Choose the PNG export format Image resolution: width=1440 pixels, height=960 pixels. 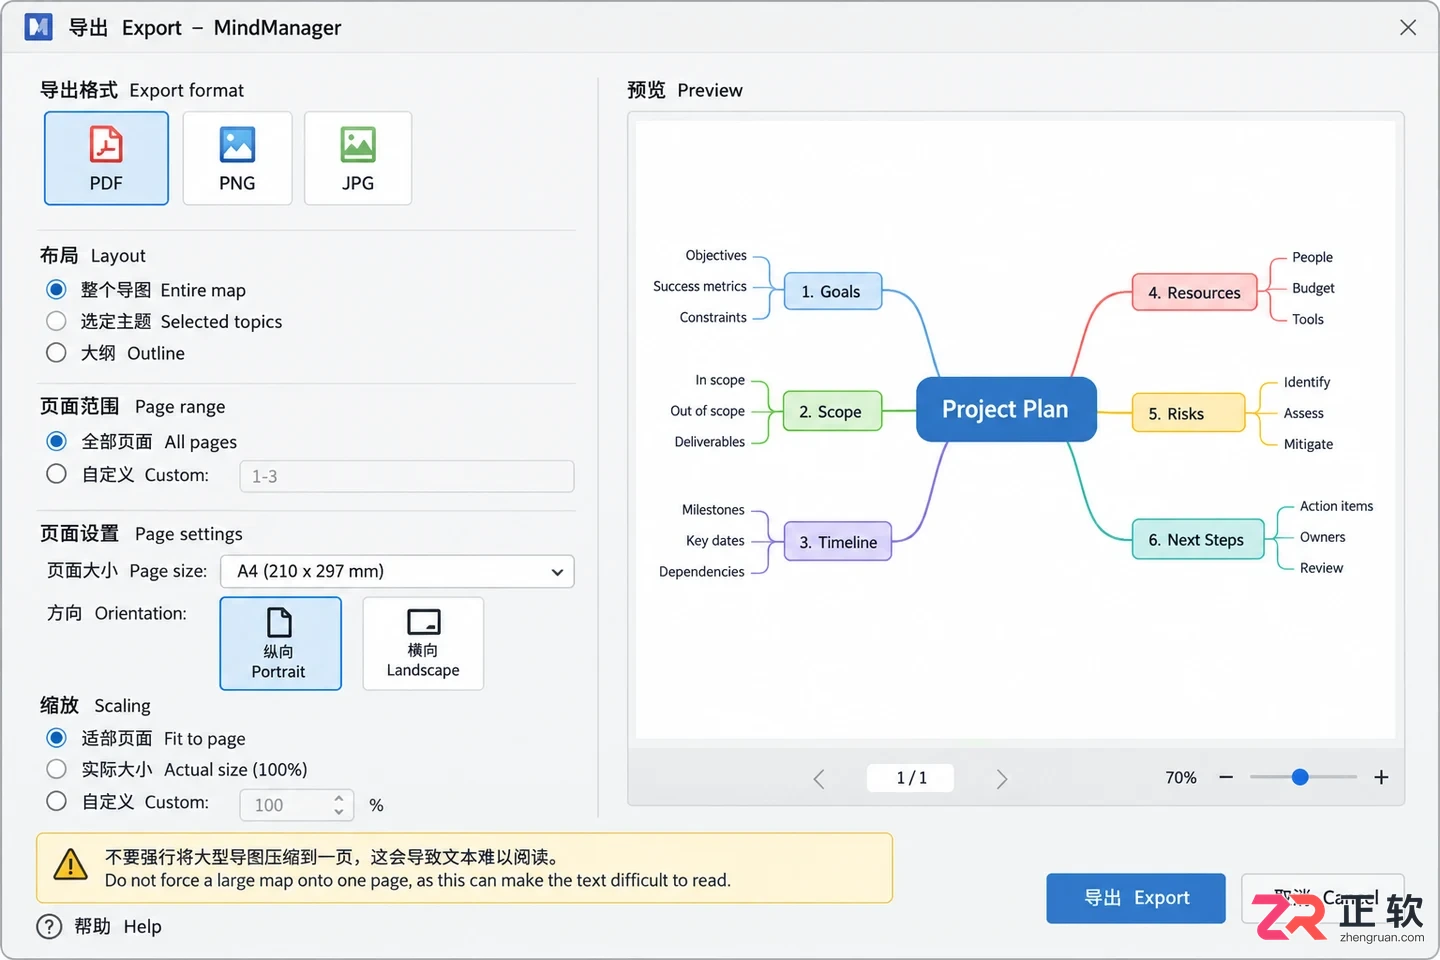(237, 158)
